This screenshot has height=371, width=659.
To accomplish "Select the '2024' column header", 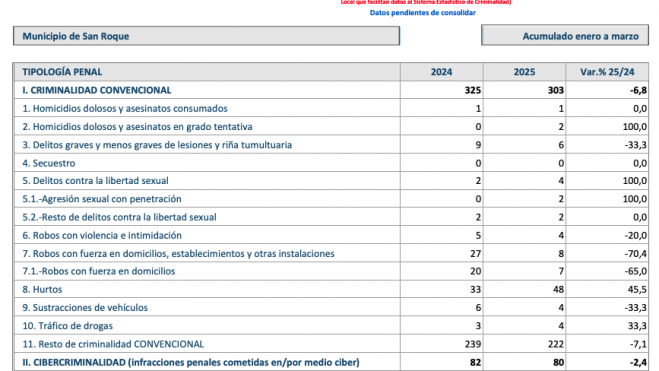I will click(x=441, y=72).
